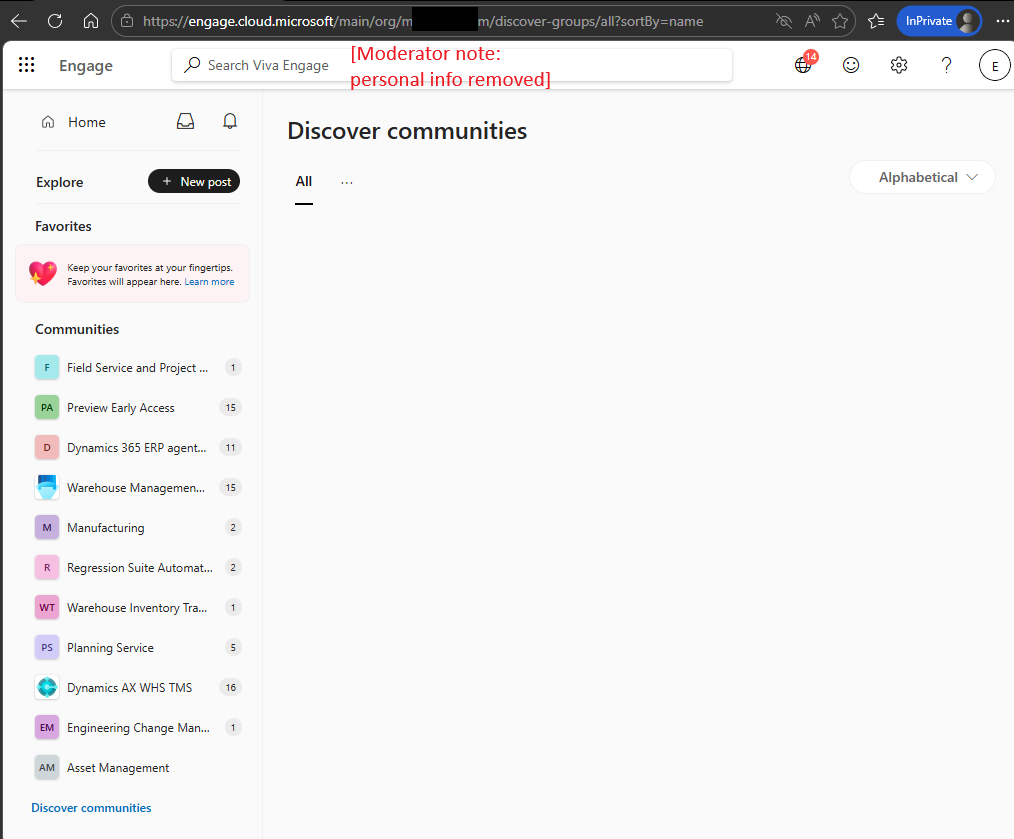The image size is (1014, 839).
Task: Click the Warehouse Management avatar image
Action: point(47,488)
